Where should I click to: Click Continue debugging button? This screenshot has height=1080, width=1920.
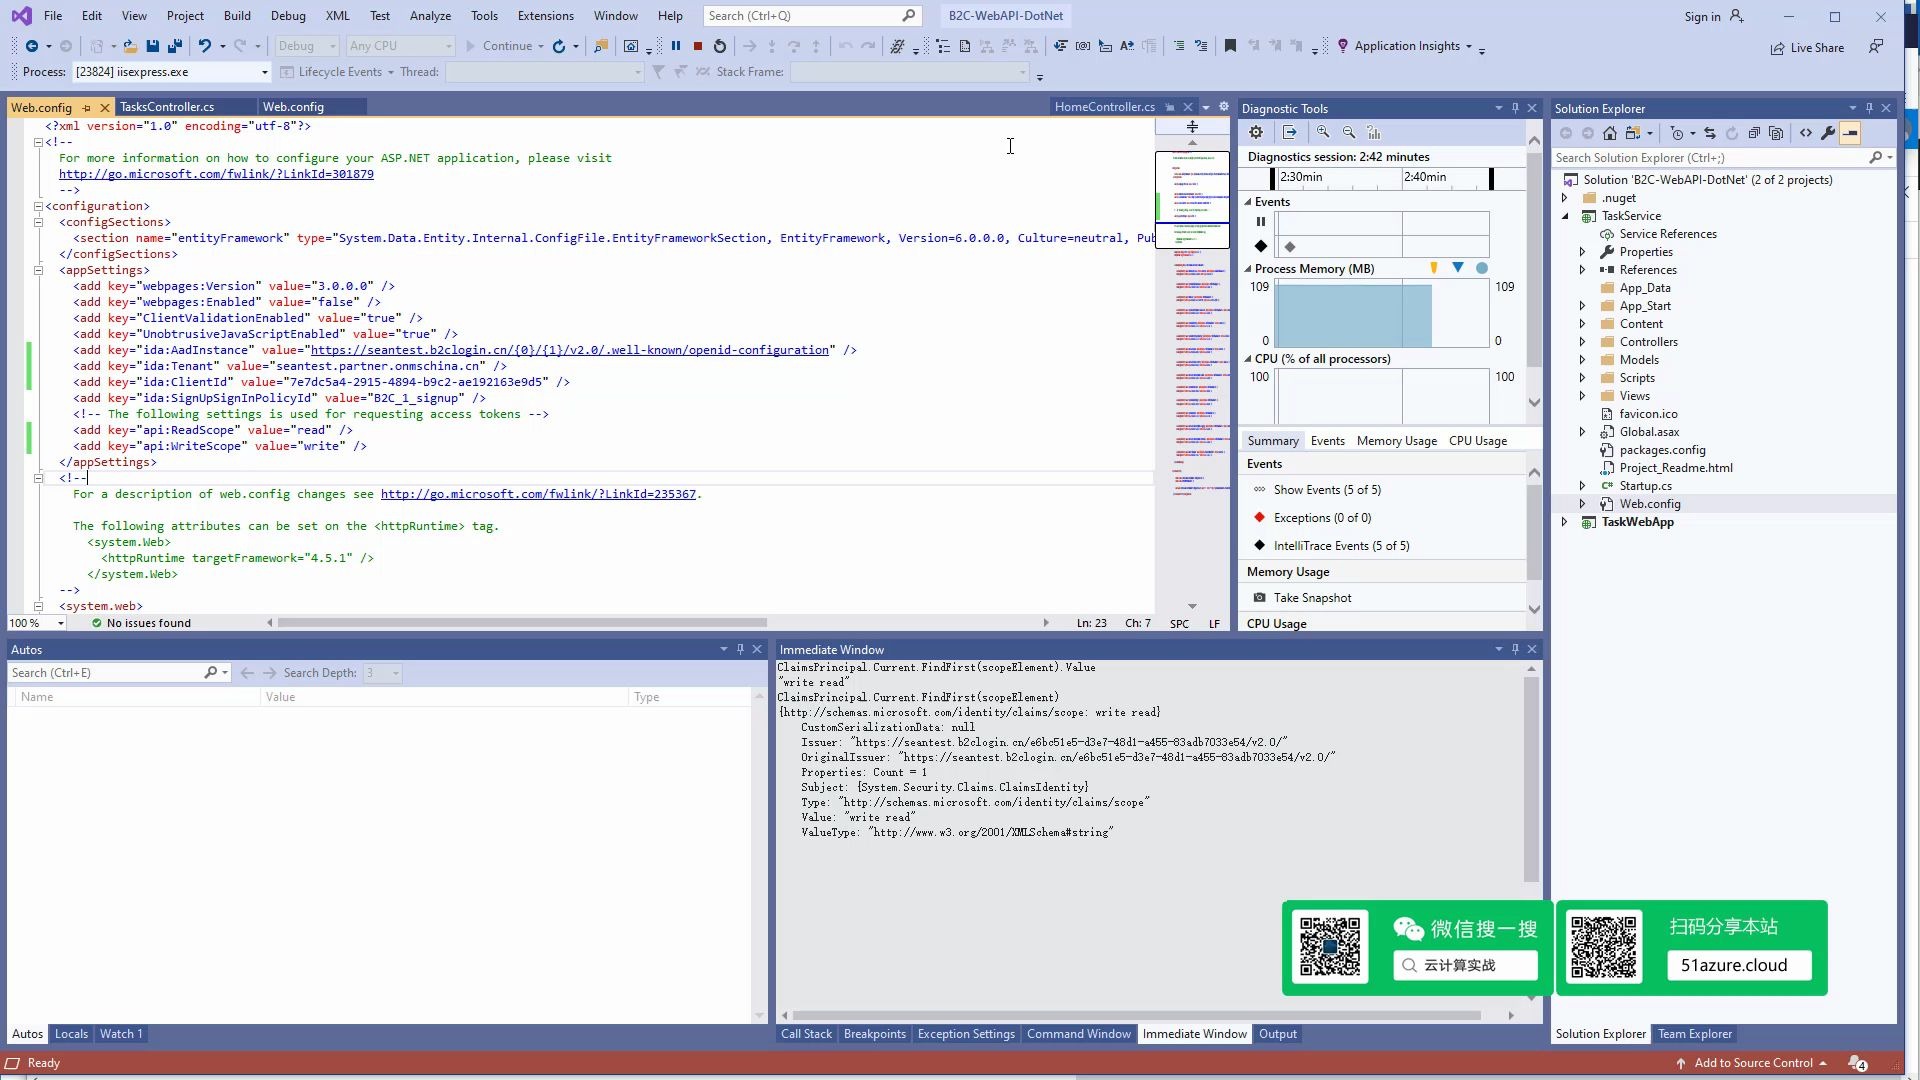pos(498,46)
